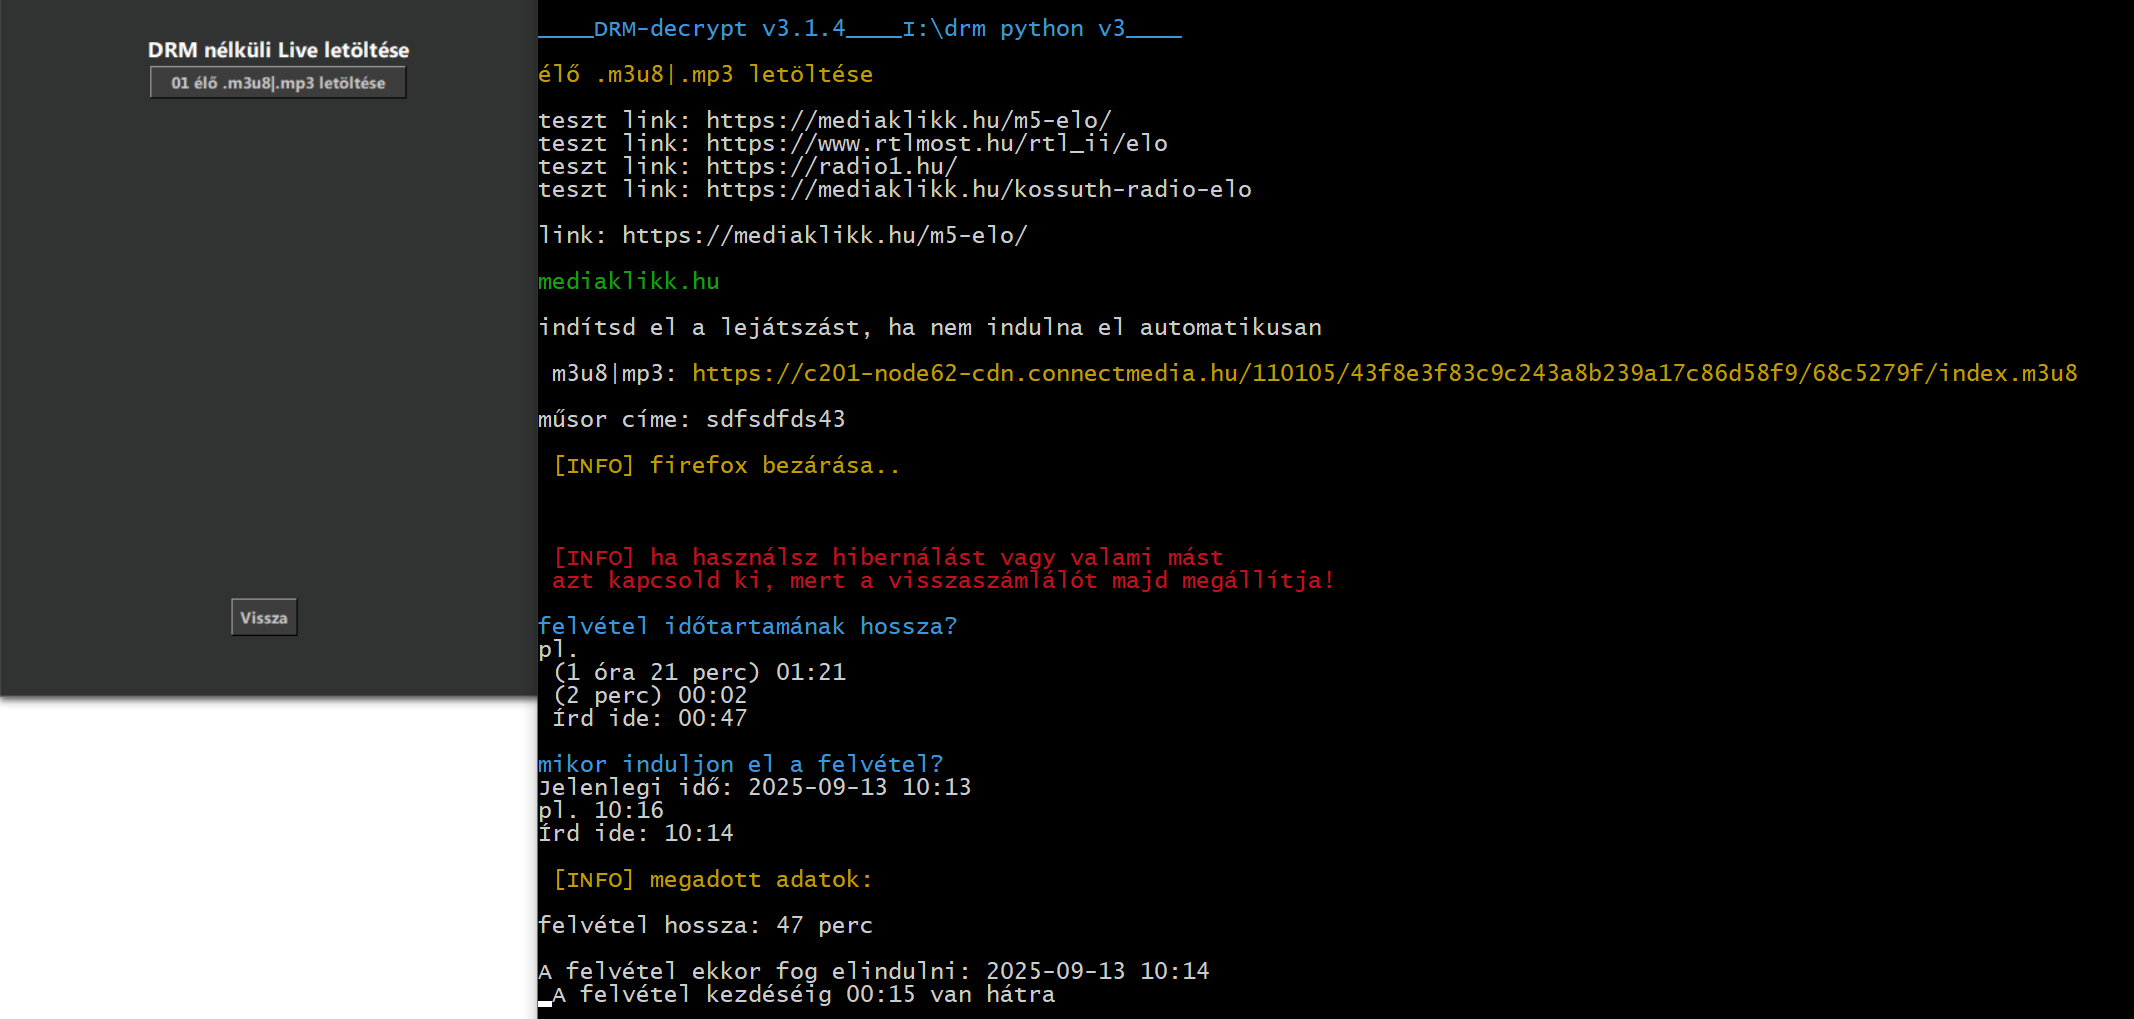Viewport: 2134px width, 1019px height.
Task: Click the 'Írd ide: 00:47' input line
Action: pos(649,718)
